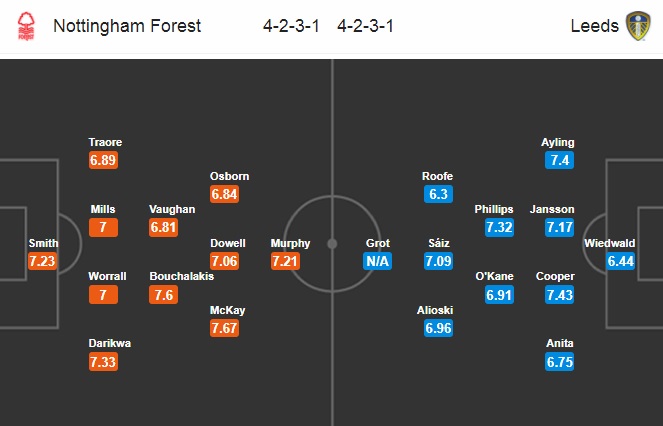Screen dimensions: 663x426
Task: Click Anita's 6.75 rating badge
Action: coord(559,362)
